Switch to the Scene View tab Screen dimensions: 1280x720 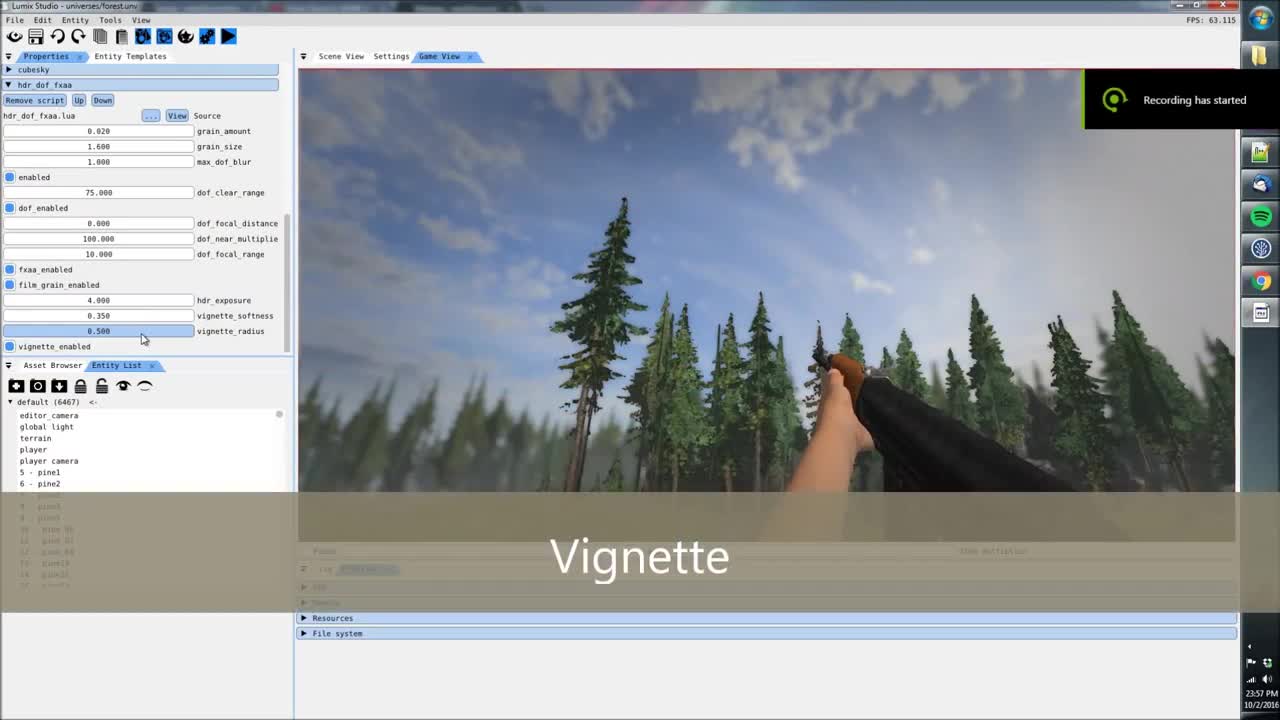click(x=341, y=56)
